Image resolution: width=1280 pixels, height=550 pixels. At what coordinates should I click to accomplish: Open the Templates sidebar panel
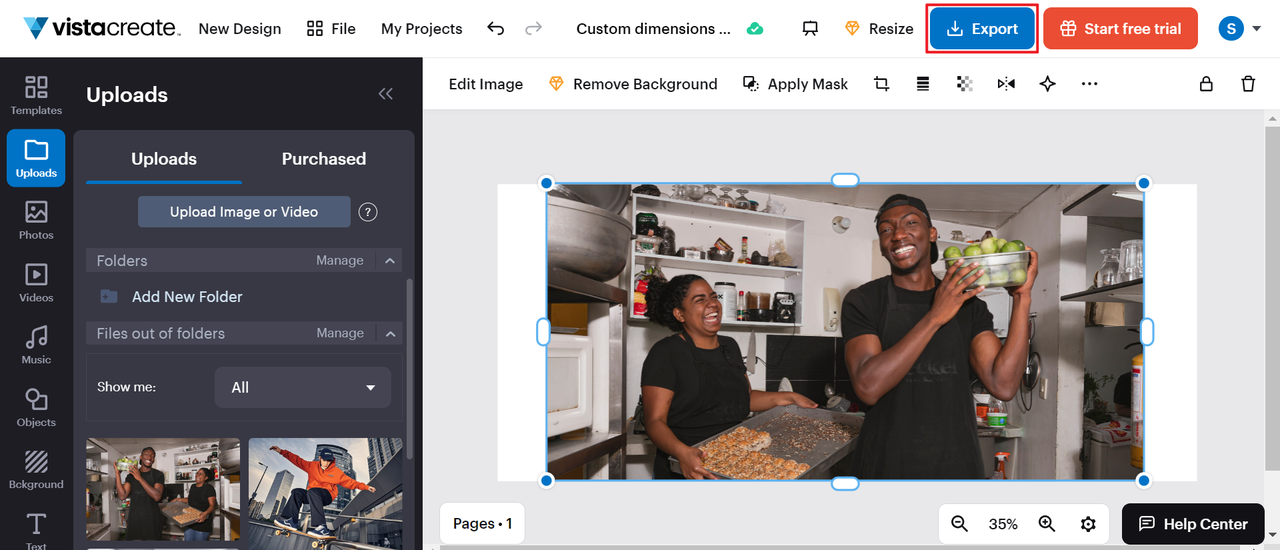pyautogui.click(x=36, y=95)
